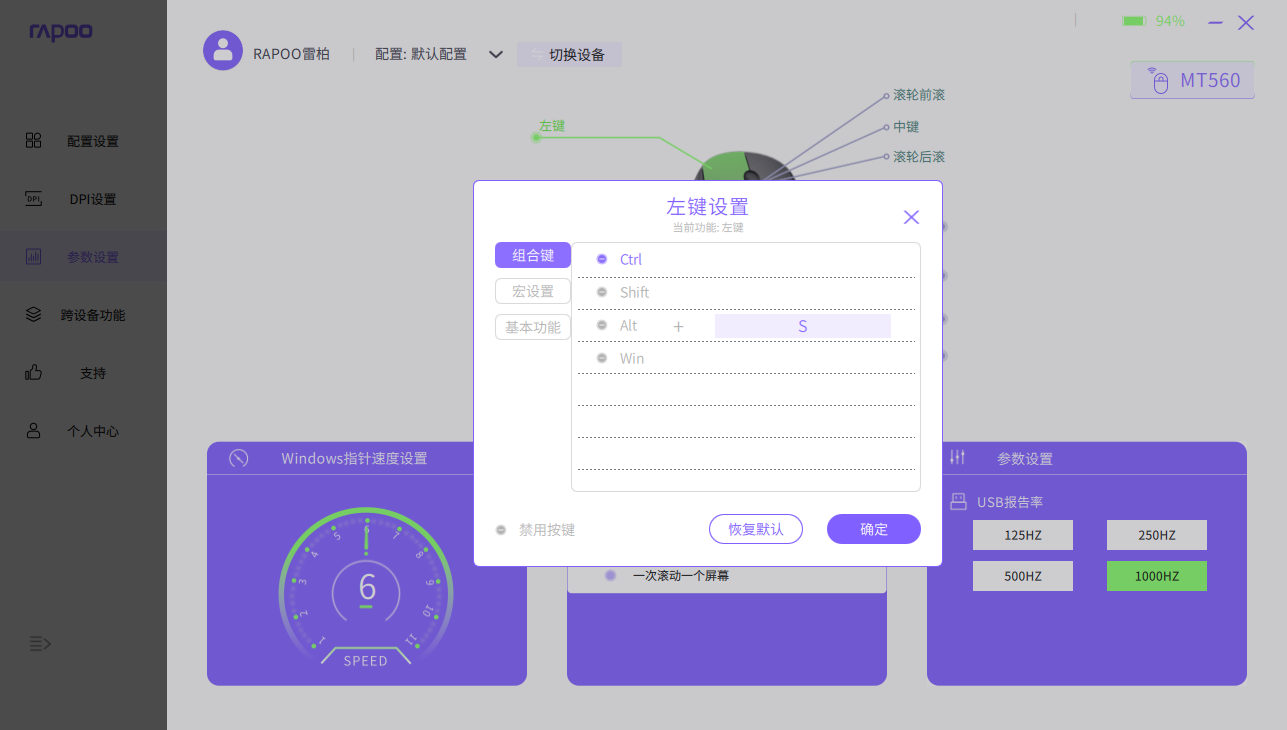Click the MT560 mouse device badge
1287x730 pixels.
coord(1191,80)
